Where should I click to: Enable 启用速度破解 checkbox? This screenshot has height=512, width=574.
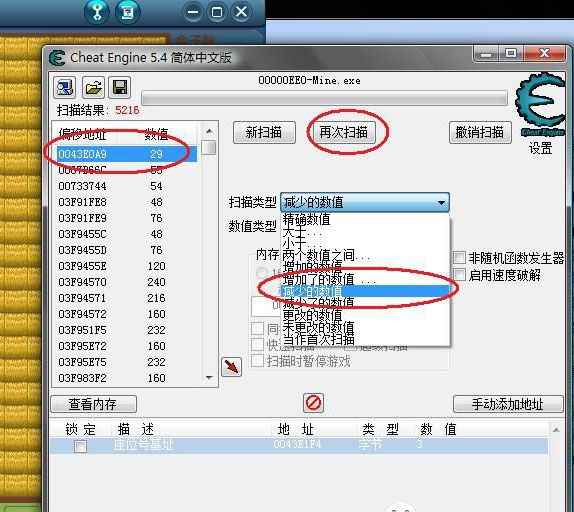[x=459, y=274]
